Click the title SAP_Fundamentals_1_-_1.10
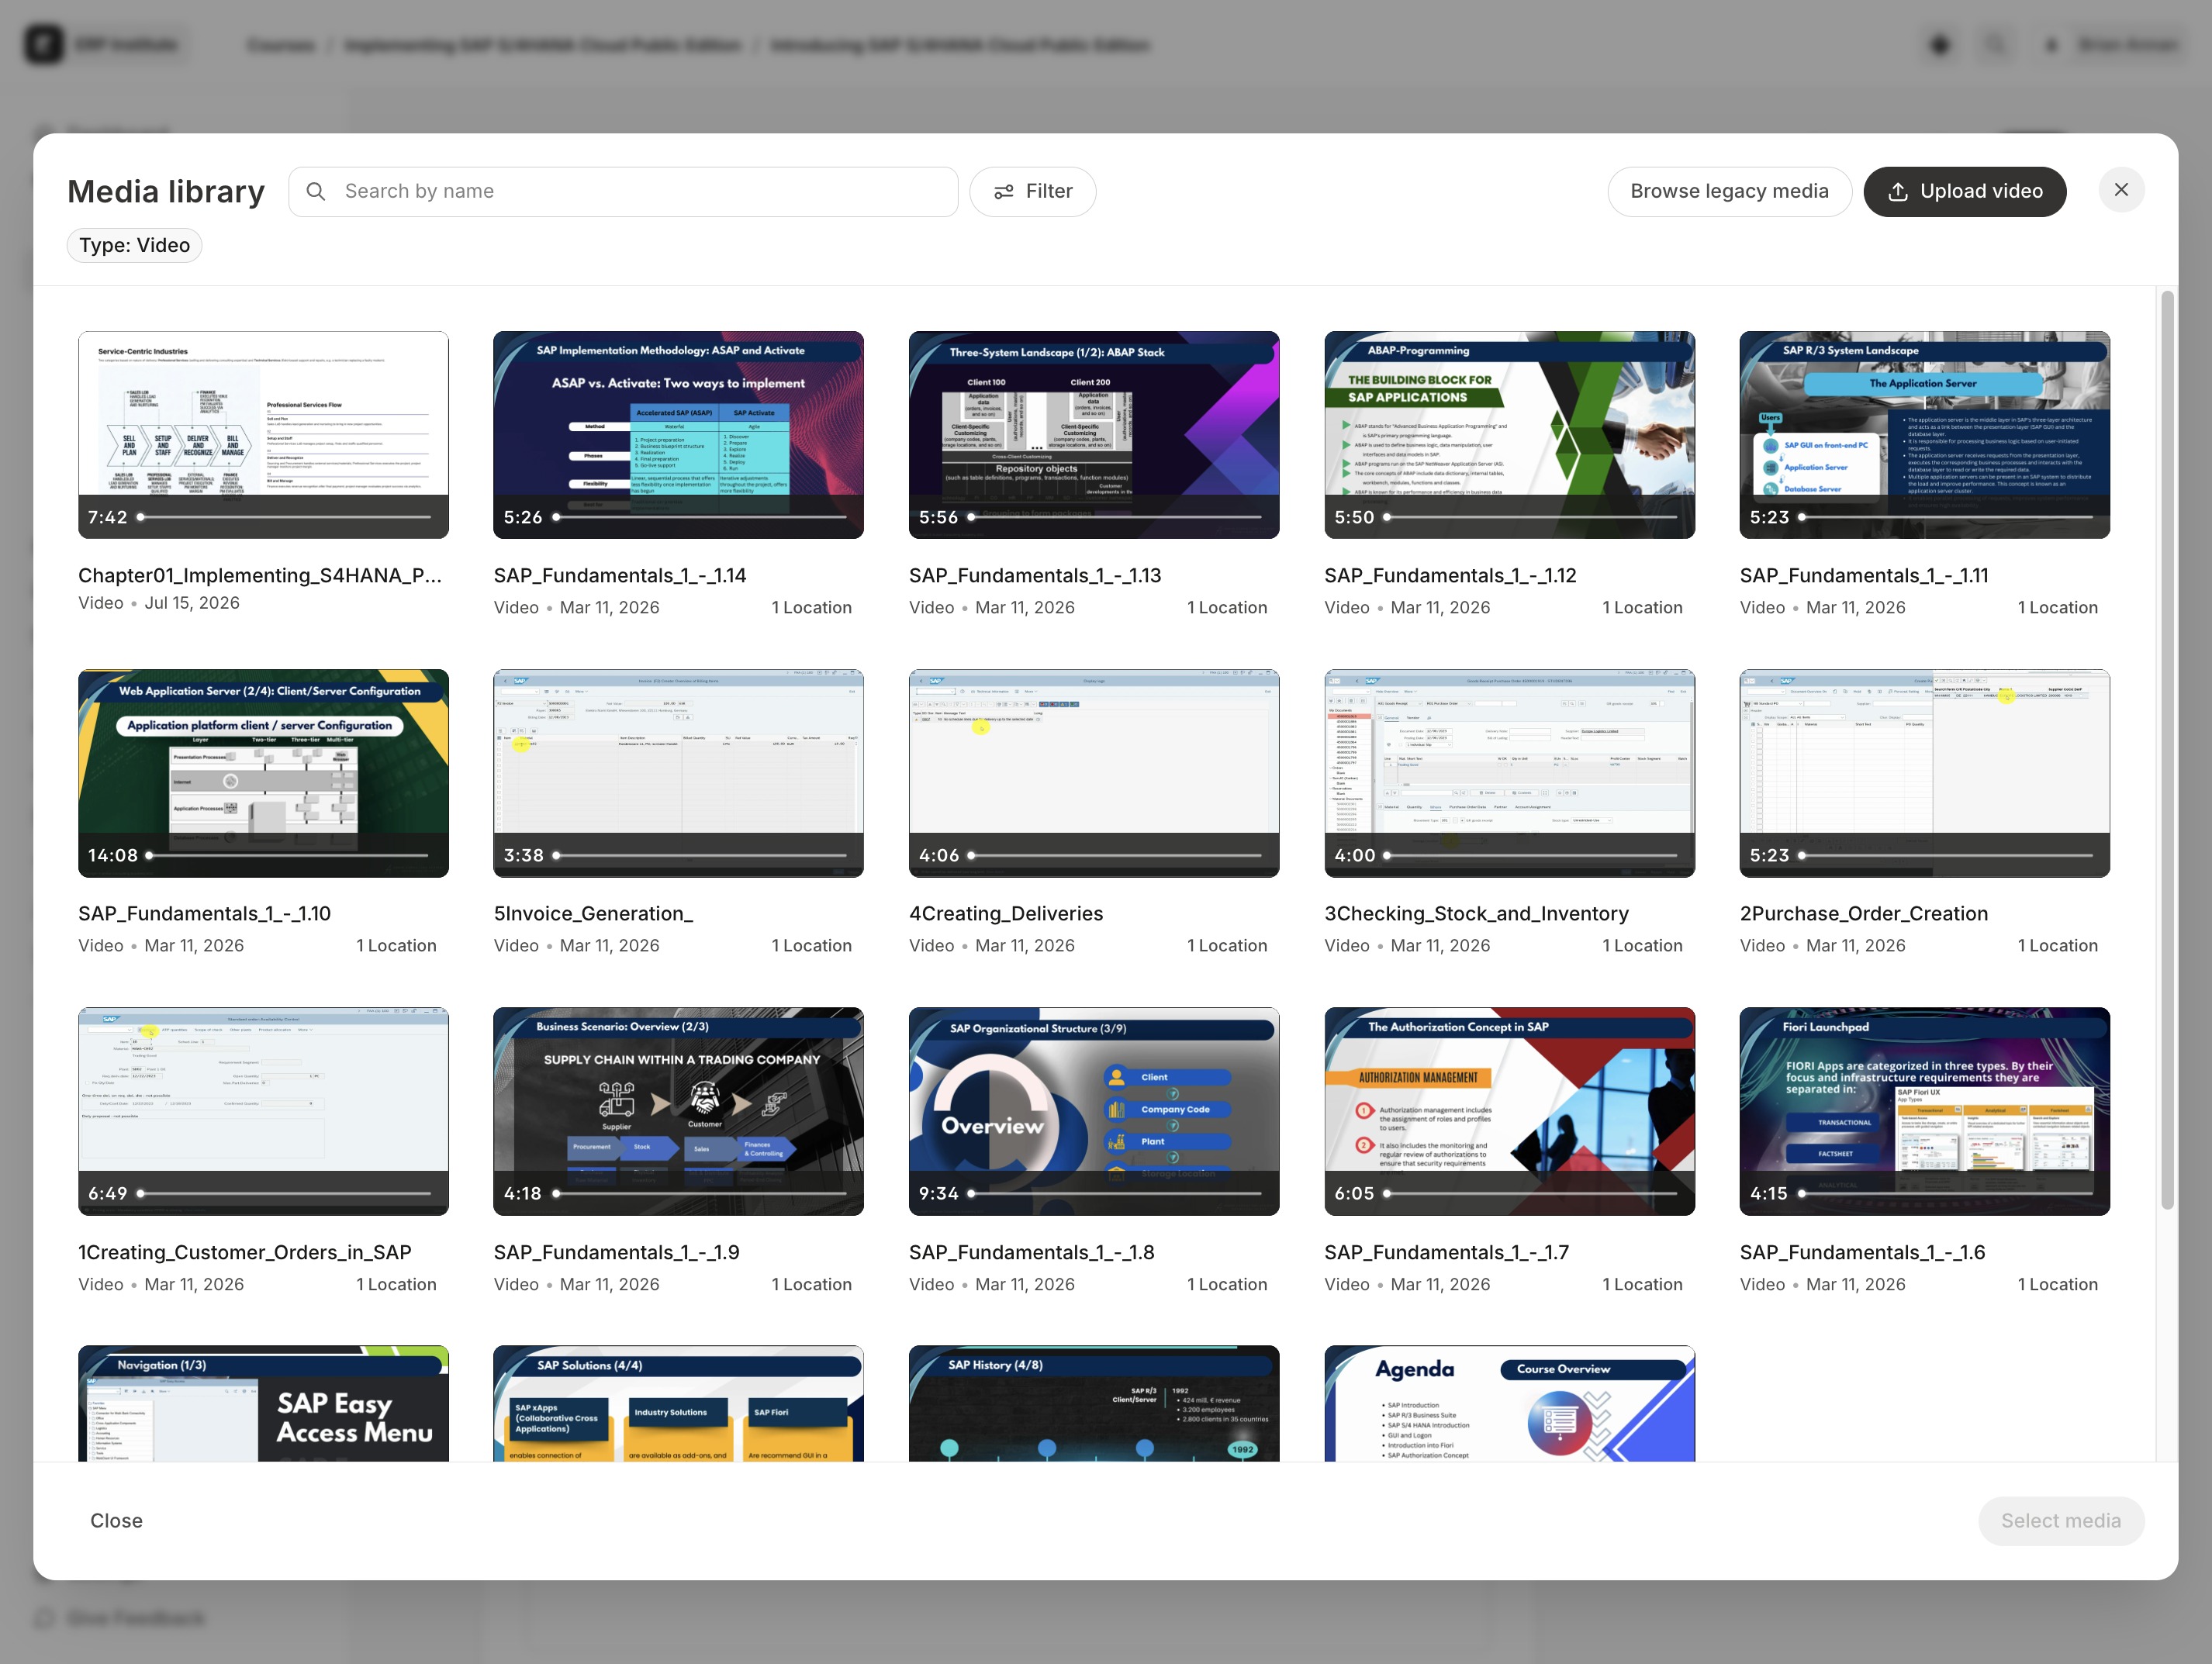The width and height of the screenshot is (2212, 1664). click(205, 913)
